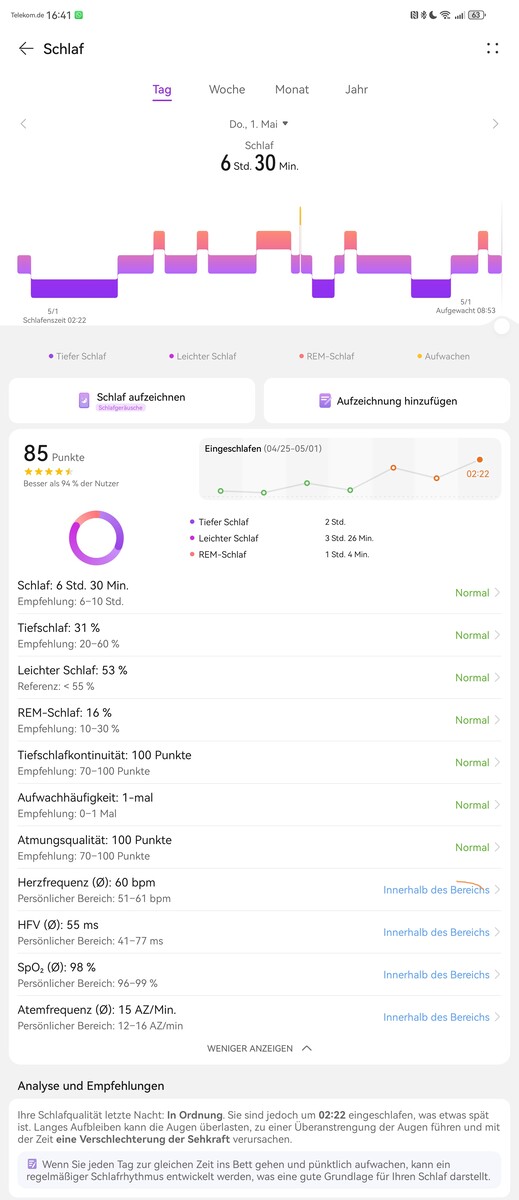This screenshot has width=519, height=1200.
Task: Expand the Tiefschlaf 31 % row chevron
Action: (x=498, y=635)
